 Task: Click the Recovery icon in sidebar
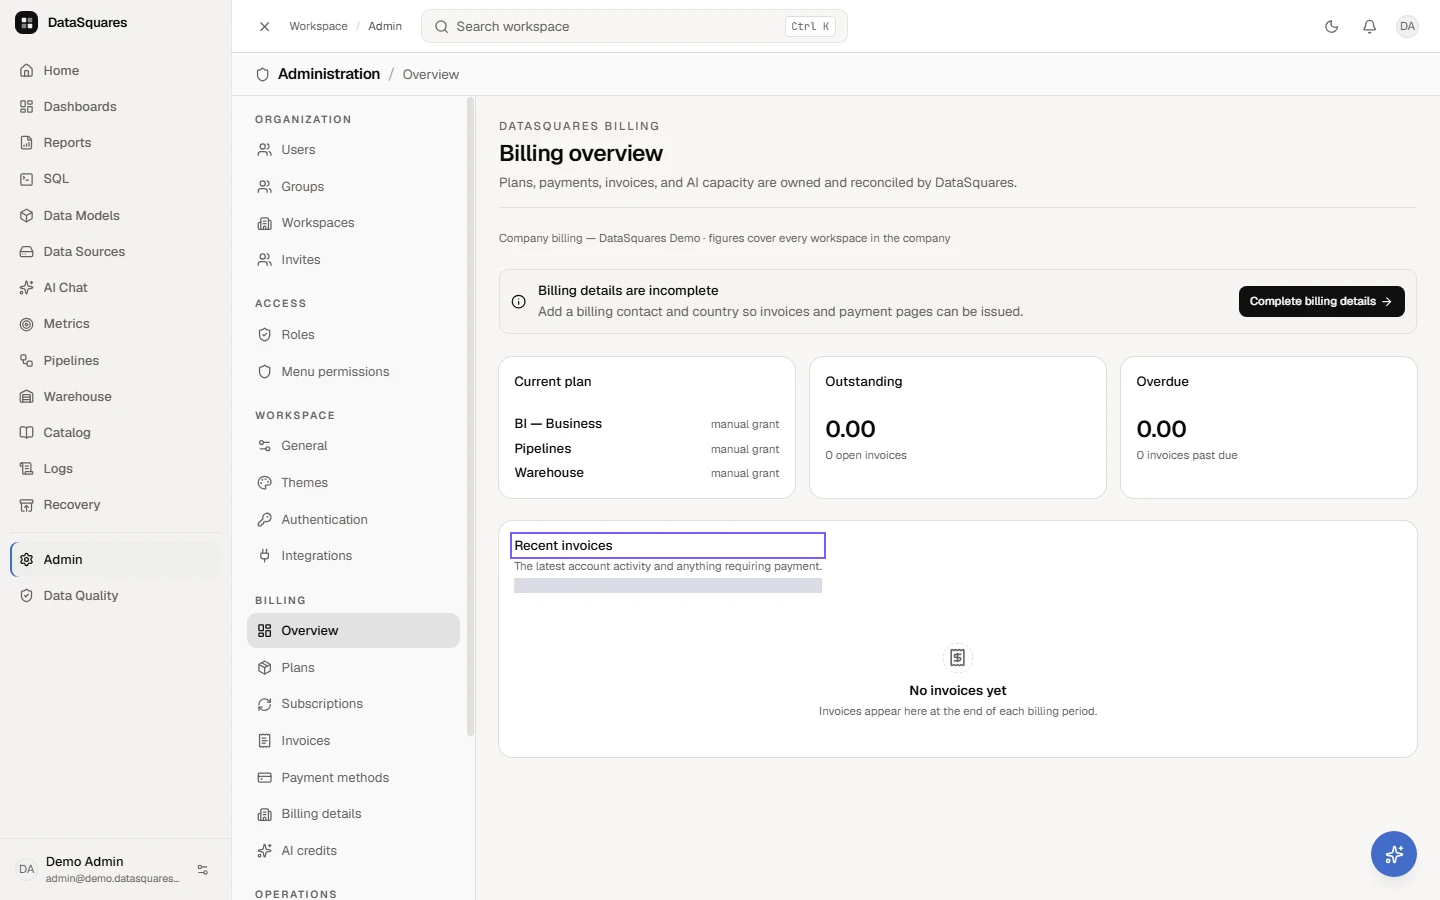[27, 505]
